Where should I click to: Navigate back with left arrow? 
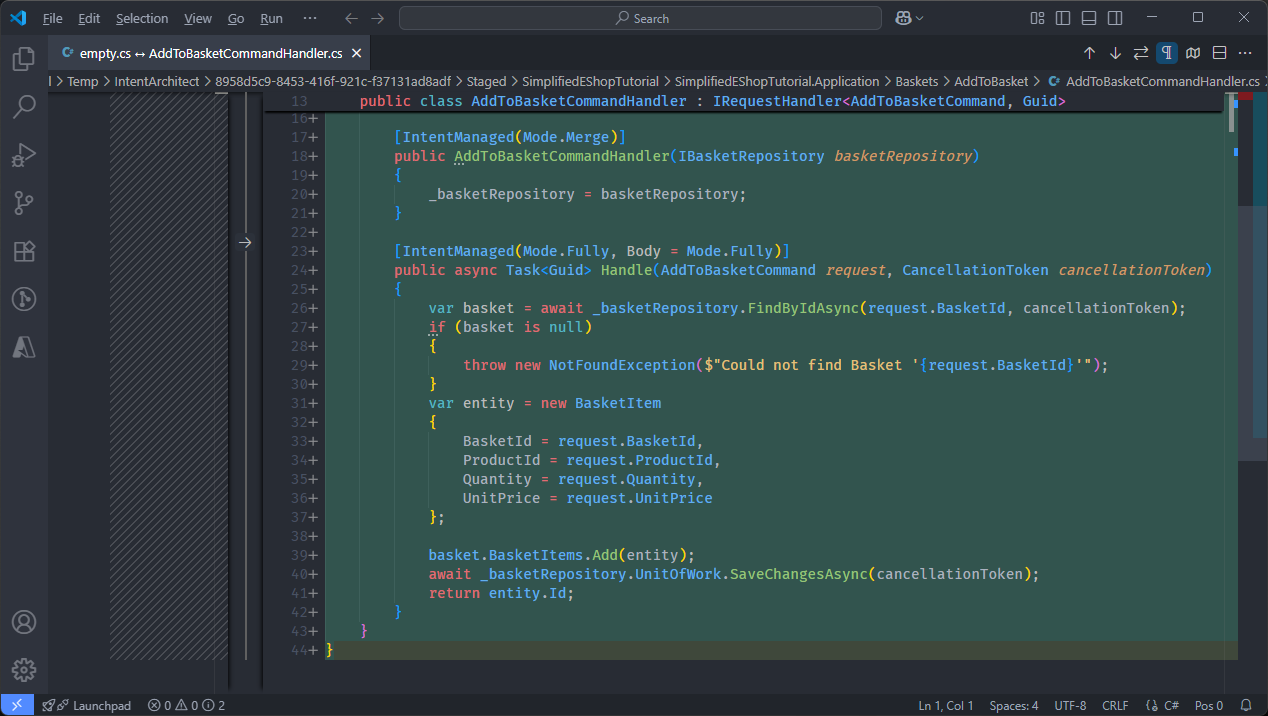[350, 18]
